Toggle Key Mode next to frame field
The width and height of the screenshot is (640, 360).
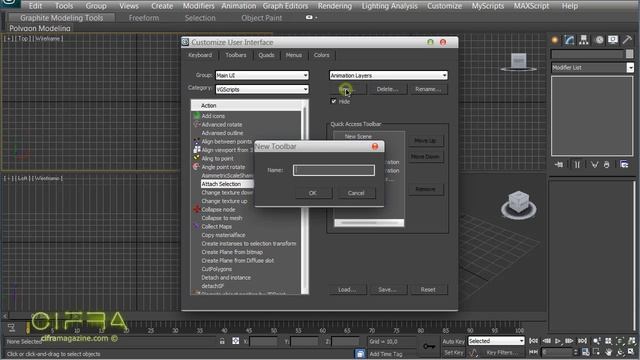click(533, 352)
